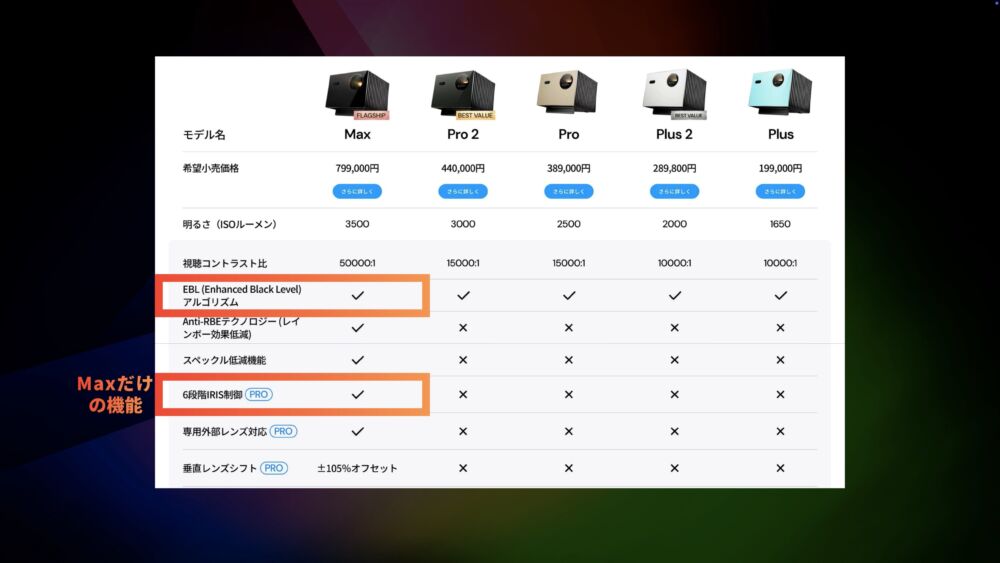Click the Pro 2 cross in Anti-RBE row
Viewport: 1000px width, 563px height.
point(463,328)
